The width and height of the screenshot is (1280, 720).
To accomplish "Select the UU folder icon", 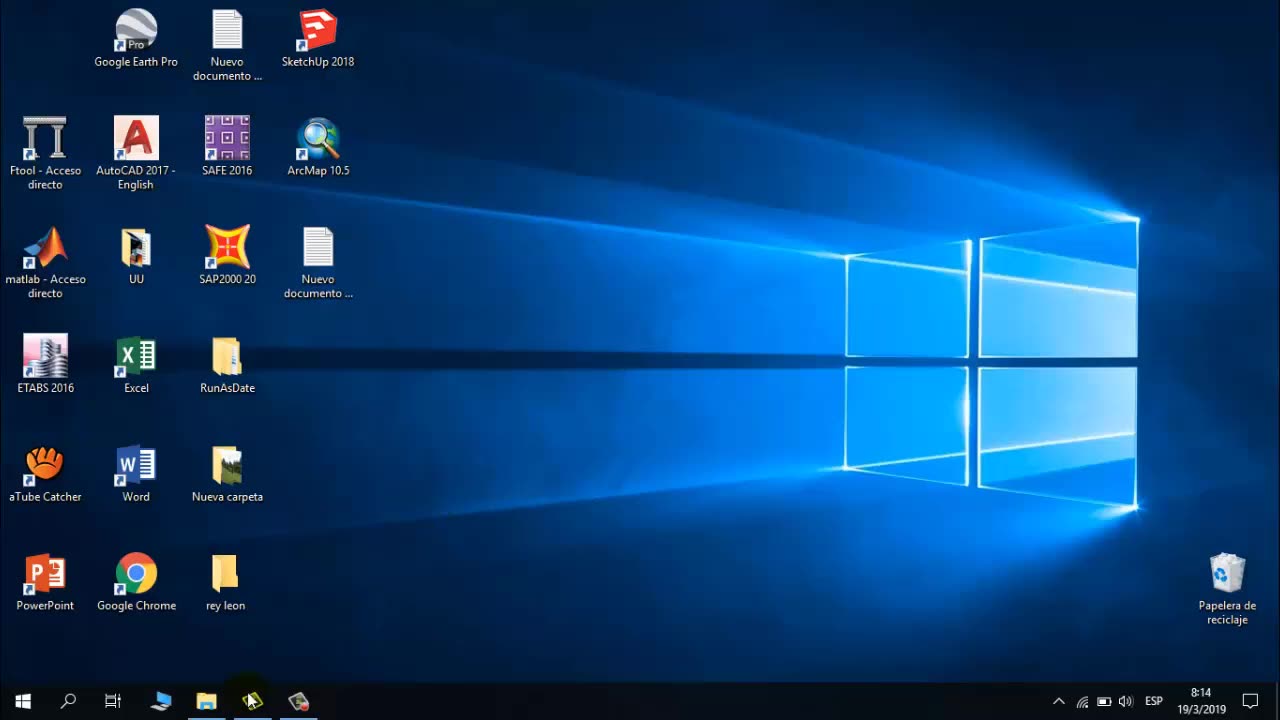I will click(136, 256).
